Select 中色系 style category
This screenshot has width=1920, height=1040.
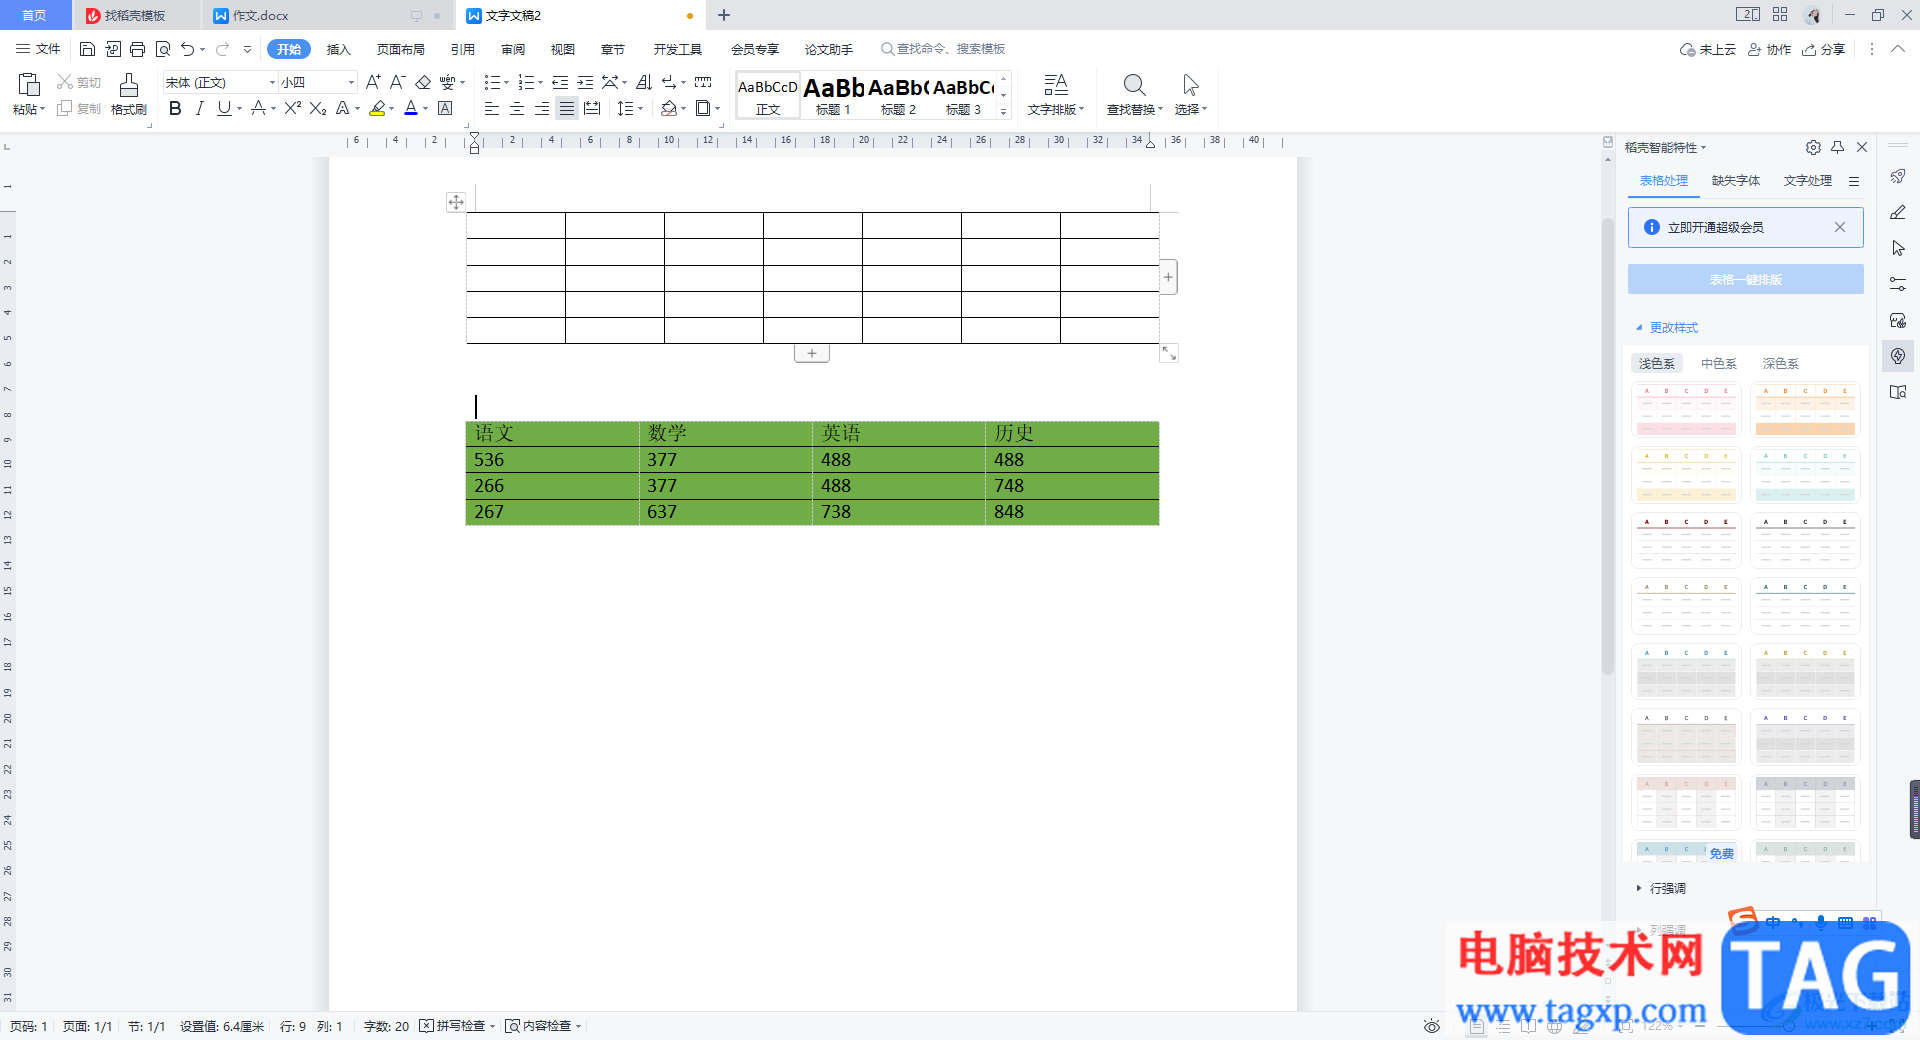1719,364
